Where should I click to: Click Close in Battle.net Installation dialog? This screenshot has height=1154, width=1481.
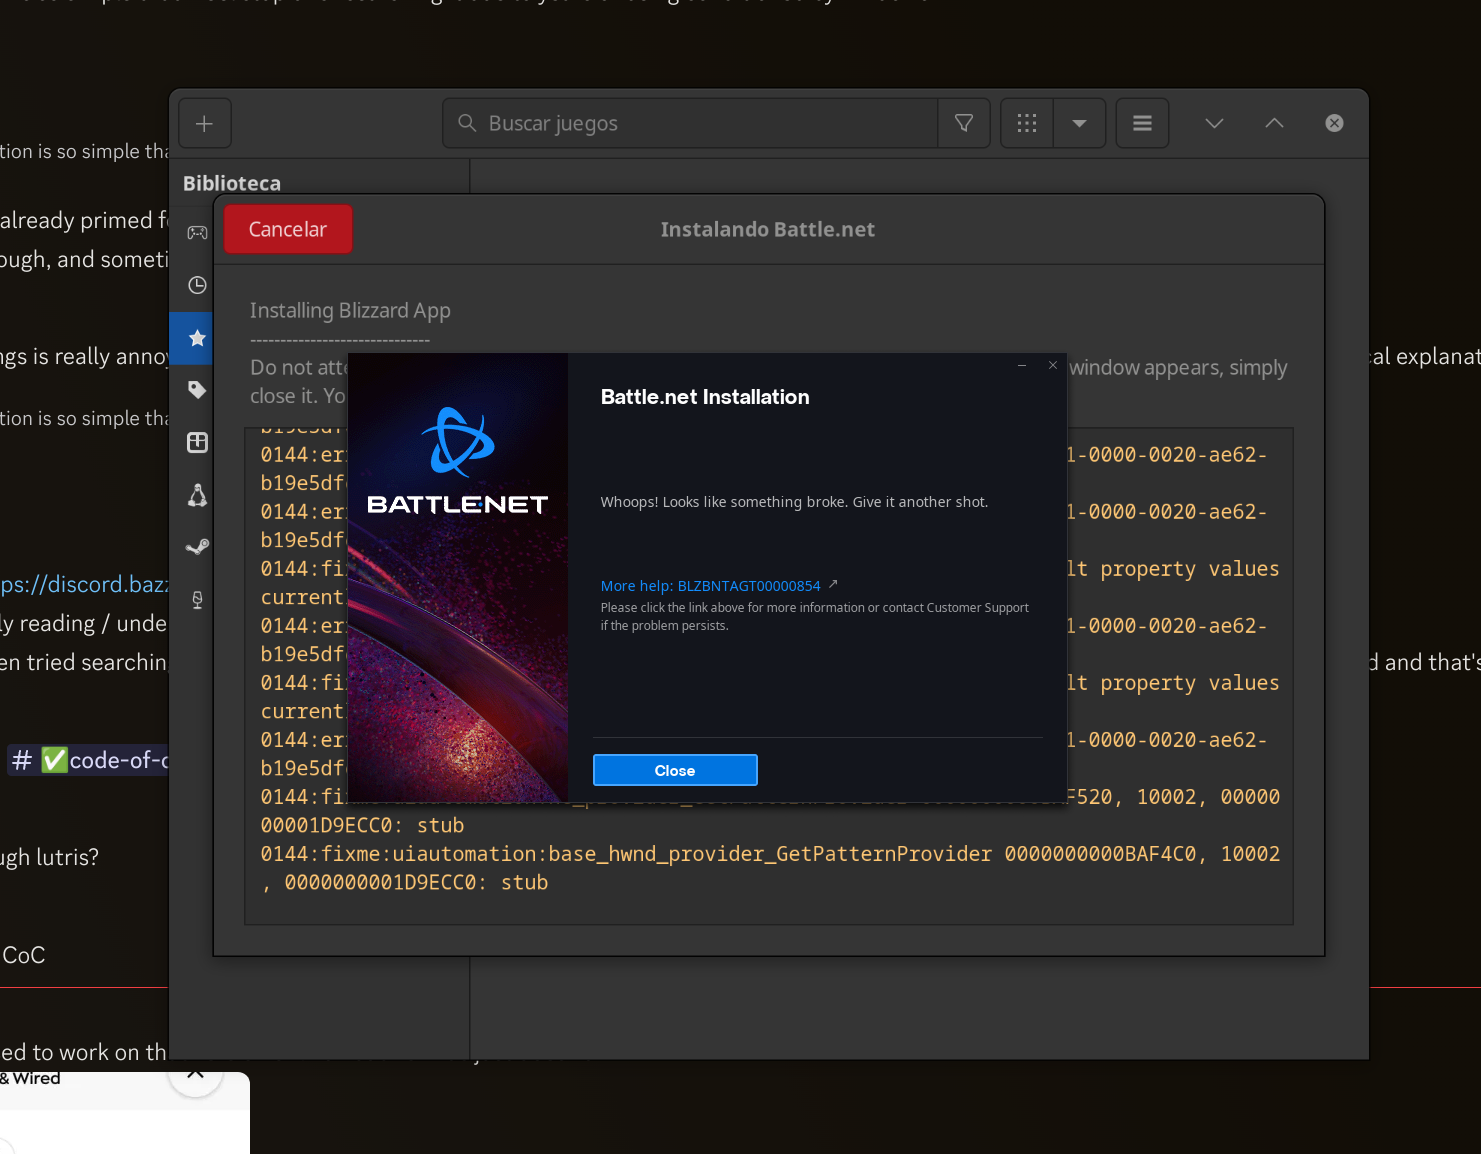pos(675,770)
